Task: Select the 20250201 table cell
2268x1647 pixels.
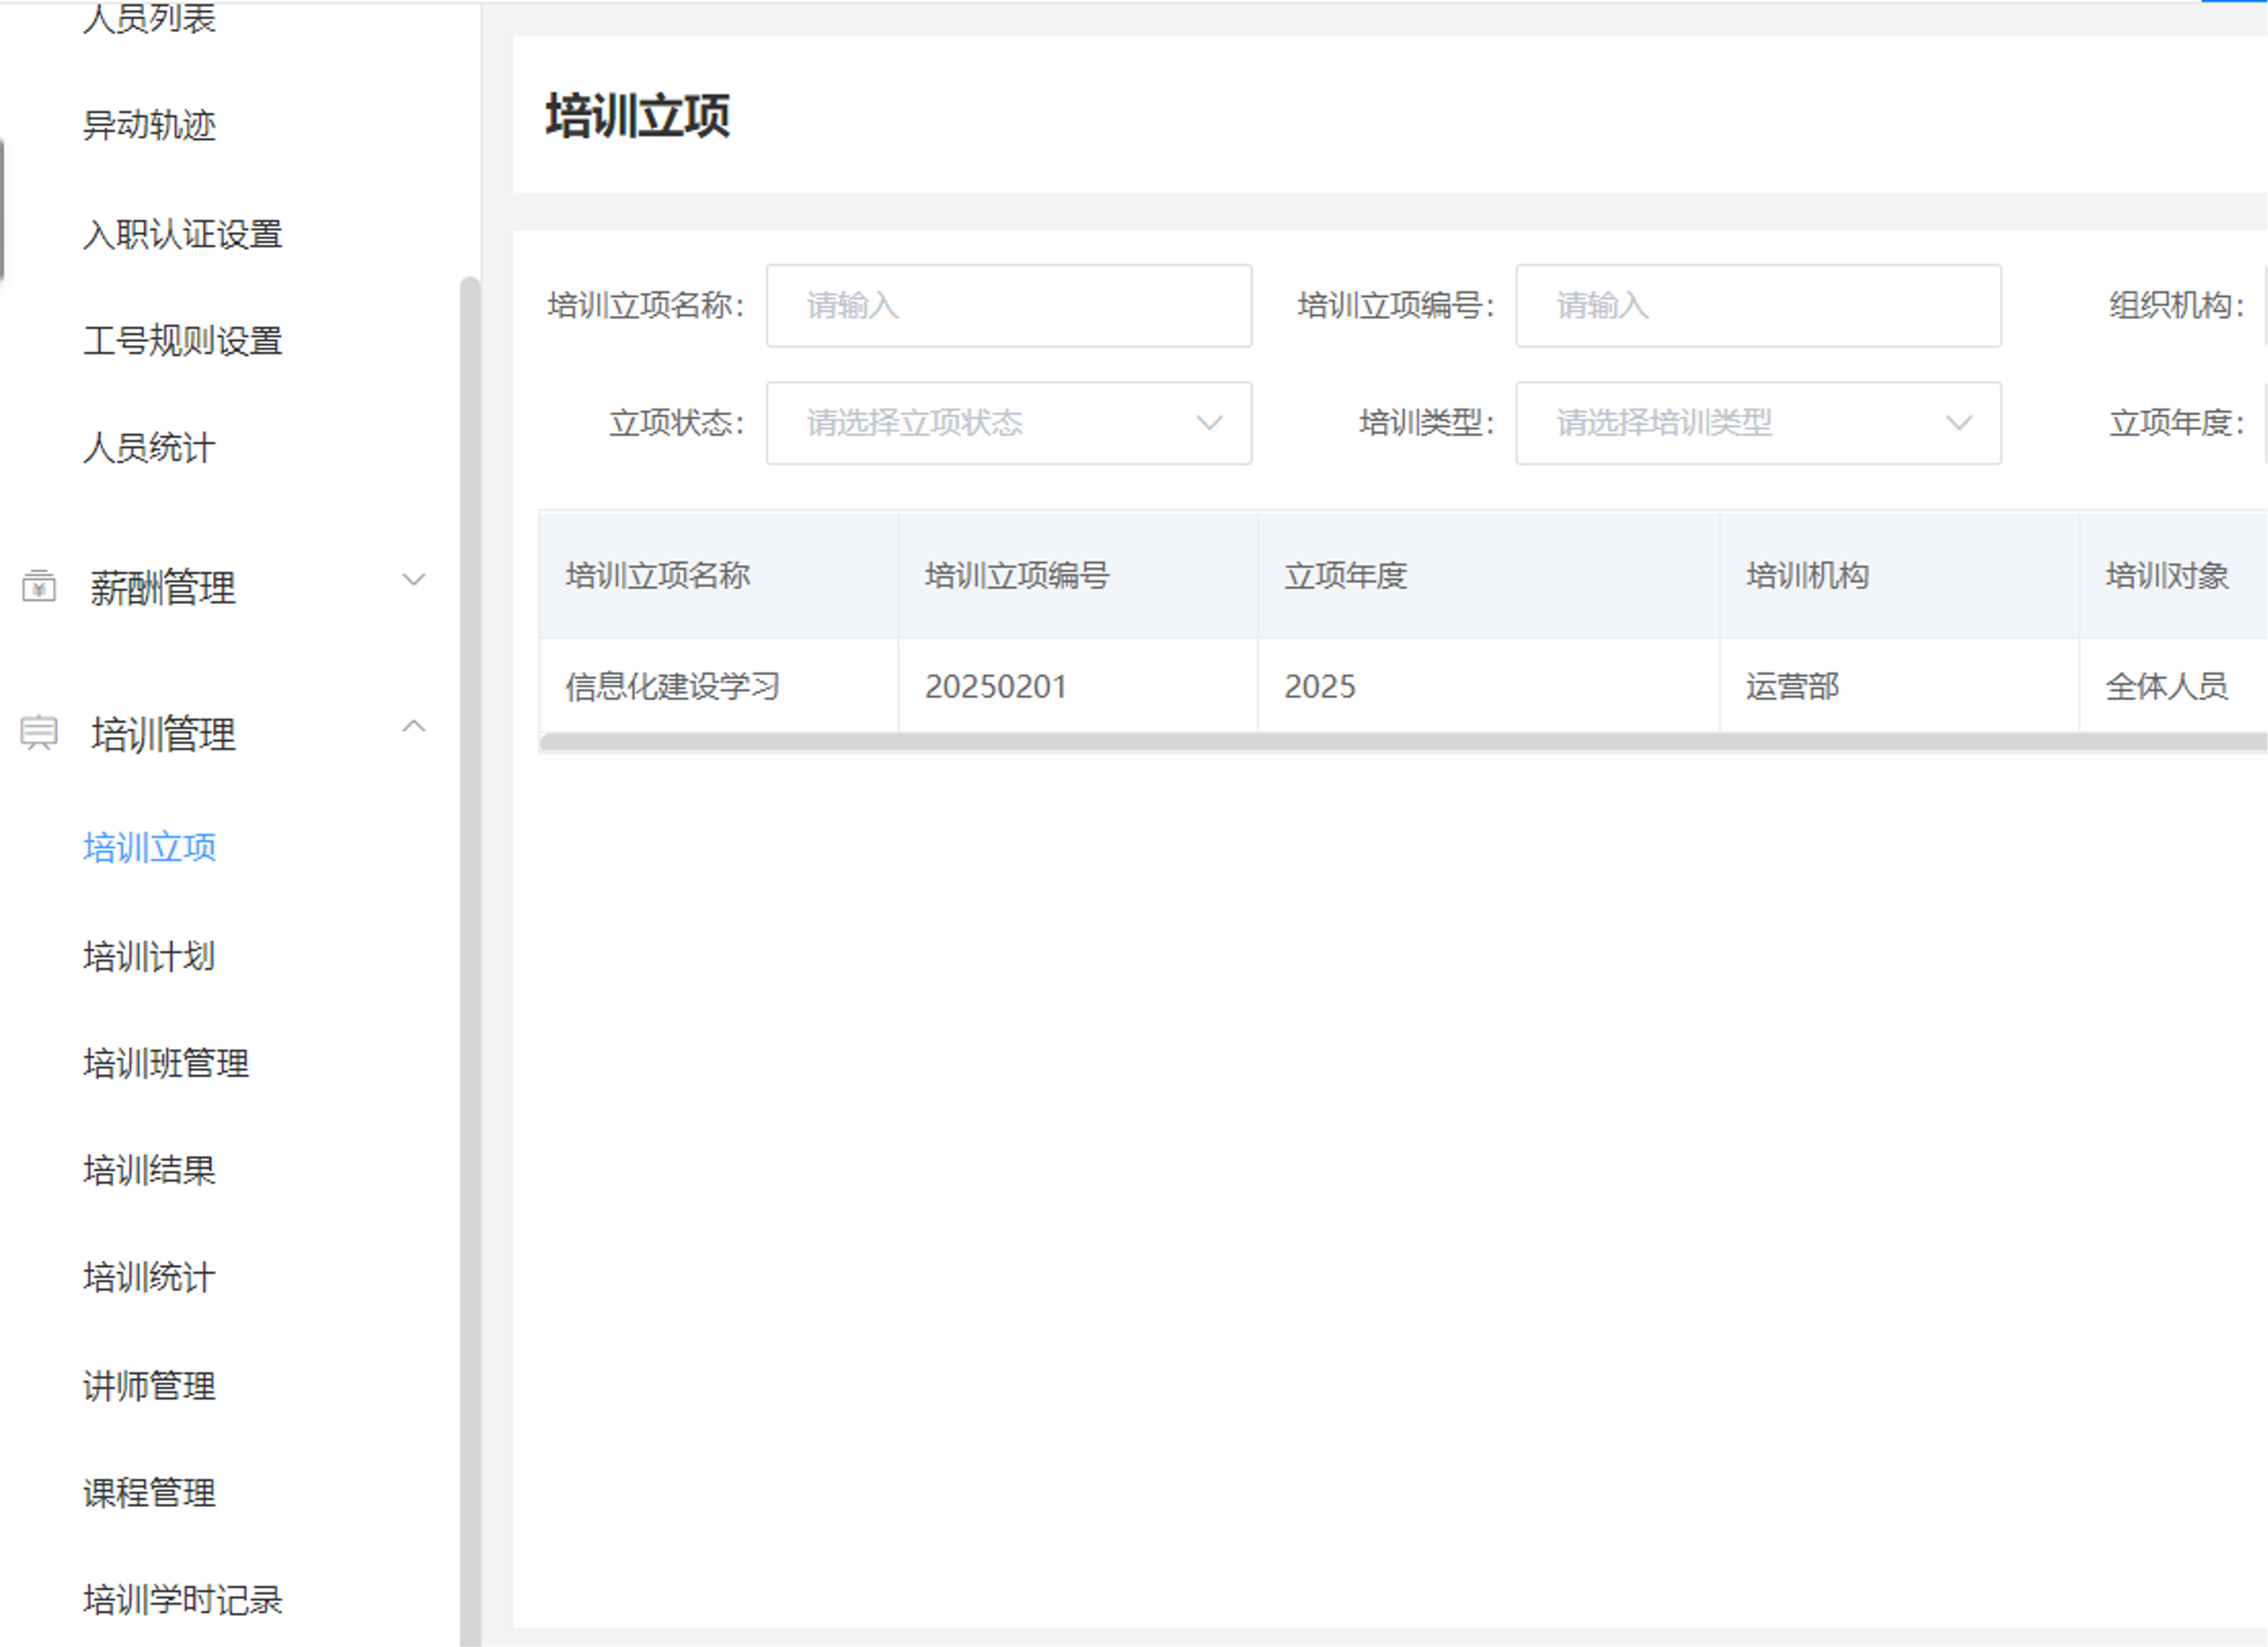Action: click(x=1078, y=687)
